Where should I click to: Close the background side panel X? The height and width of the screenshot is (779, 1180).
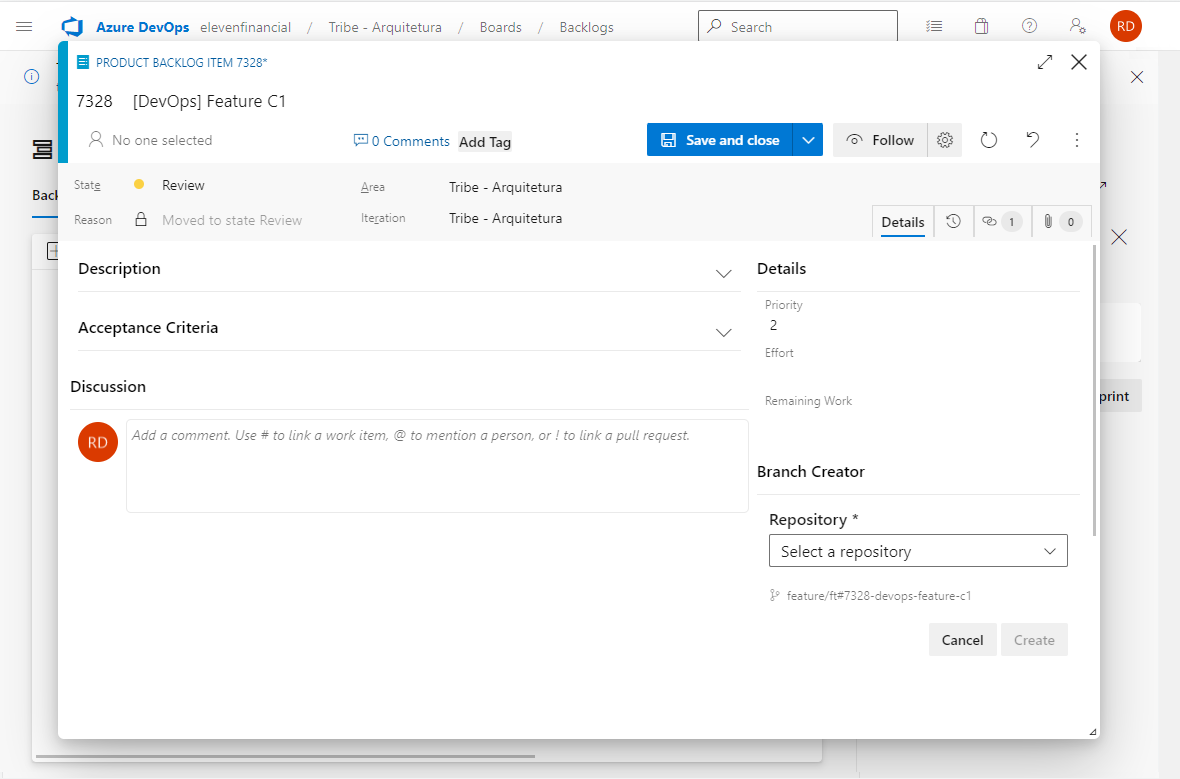[1119, 238]
